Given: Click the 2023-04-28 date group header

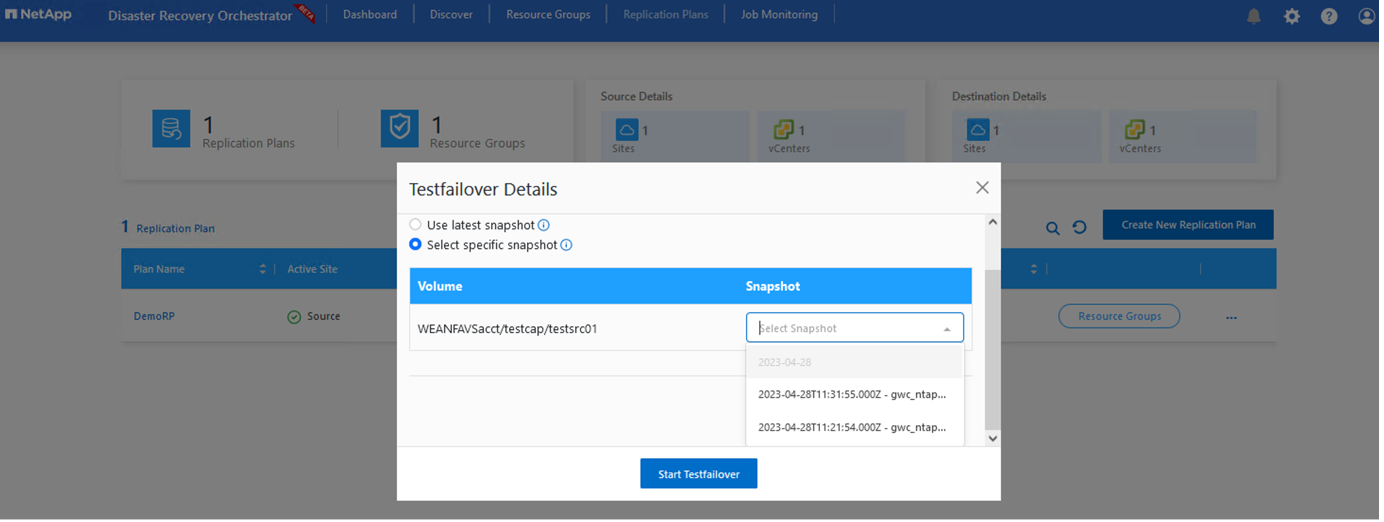Looking at the screenshot, I should (x=856, y=364).
